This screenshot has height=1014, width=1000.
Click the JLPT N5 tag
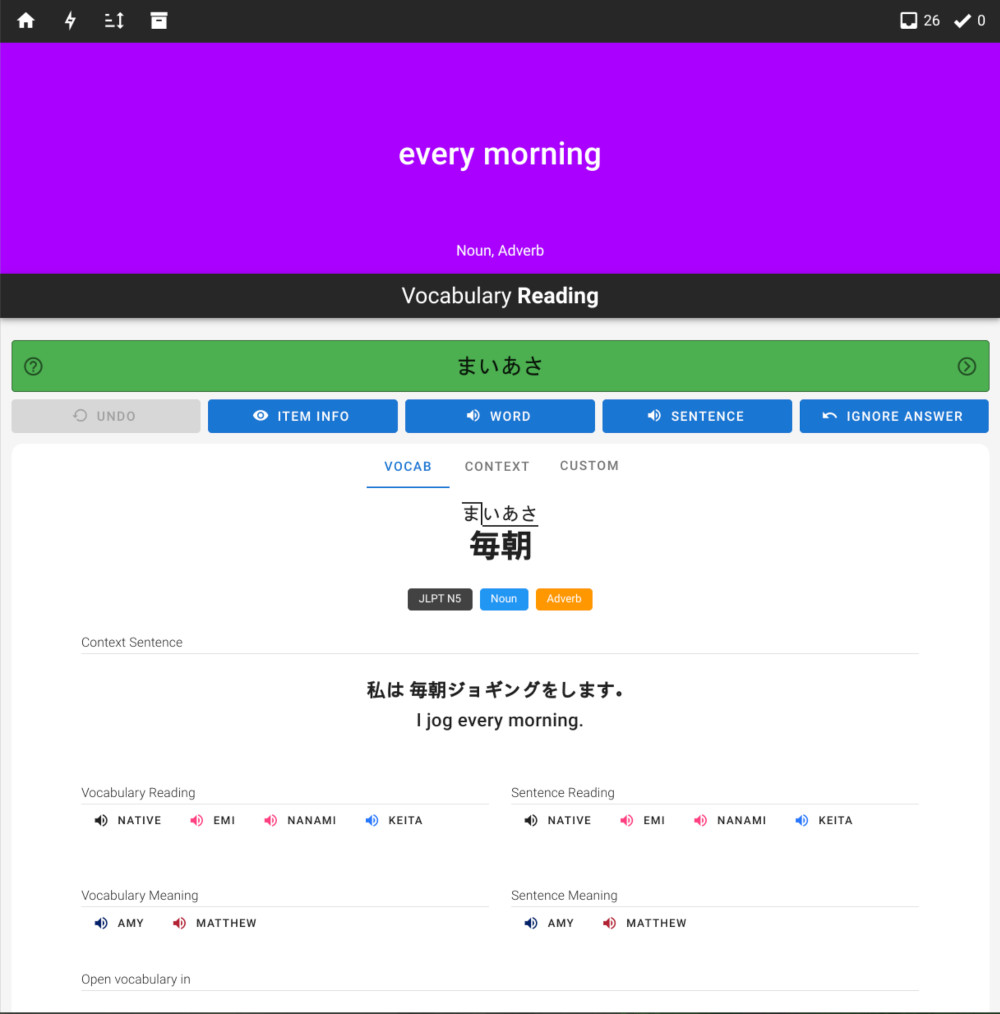(x=440, y=599)
